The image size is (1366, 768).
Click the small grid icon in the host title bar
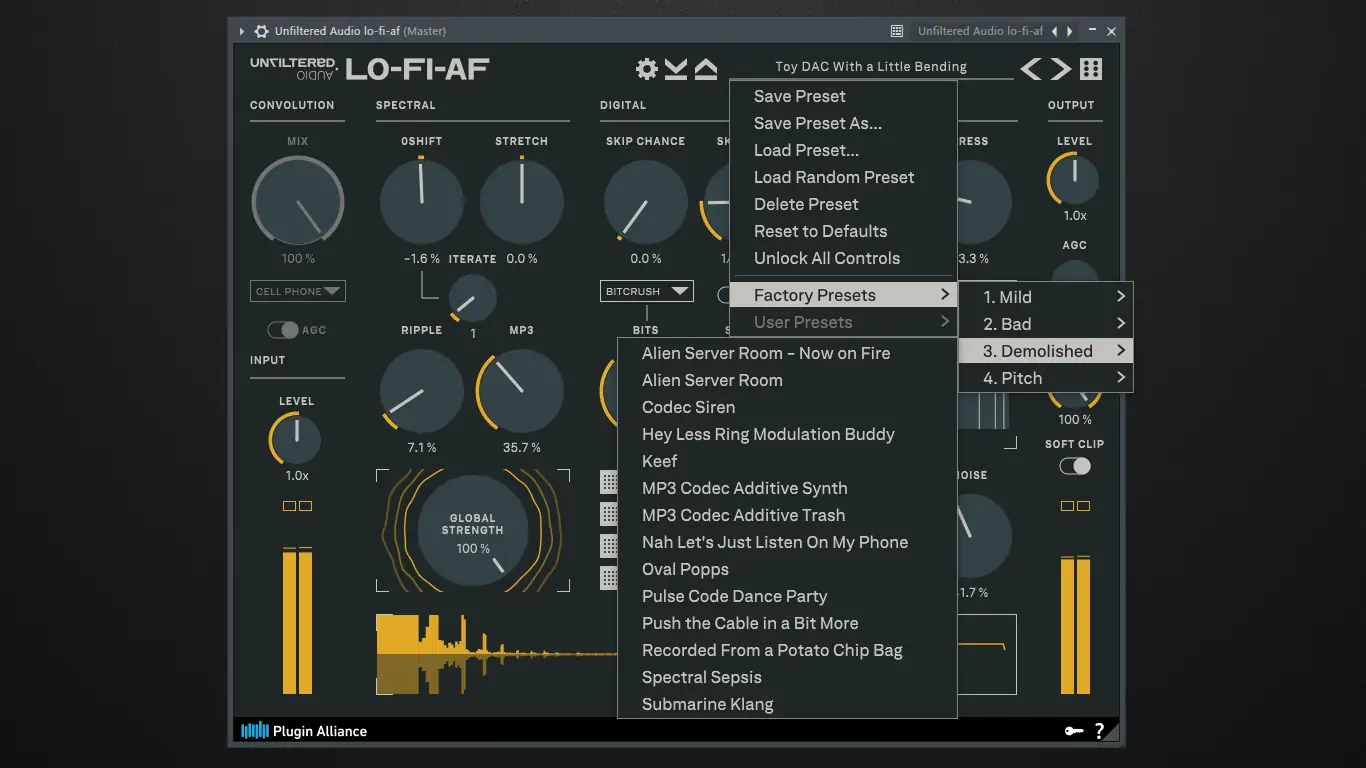(x=897, y=31)
